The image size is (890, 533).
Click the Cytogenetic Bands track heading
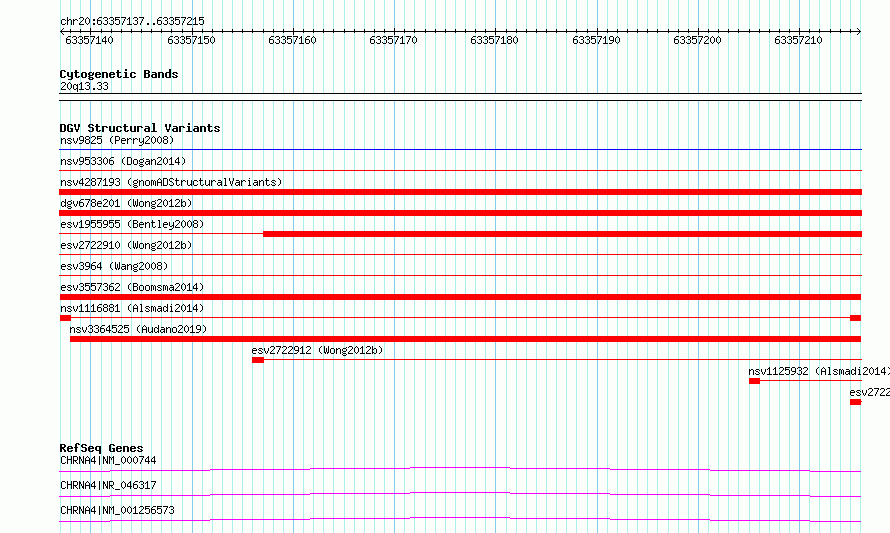119,74
